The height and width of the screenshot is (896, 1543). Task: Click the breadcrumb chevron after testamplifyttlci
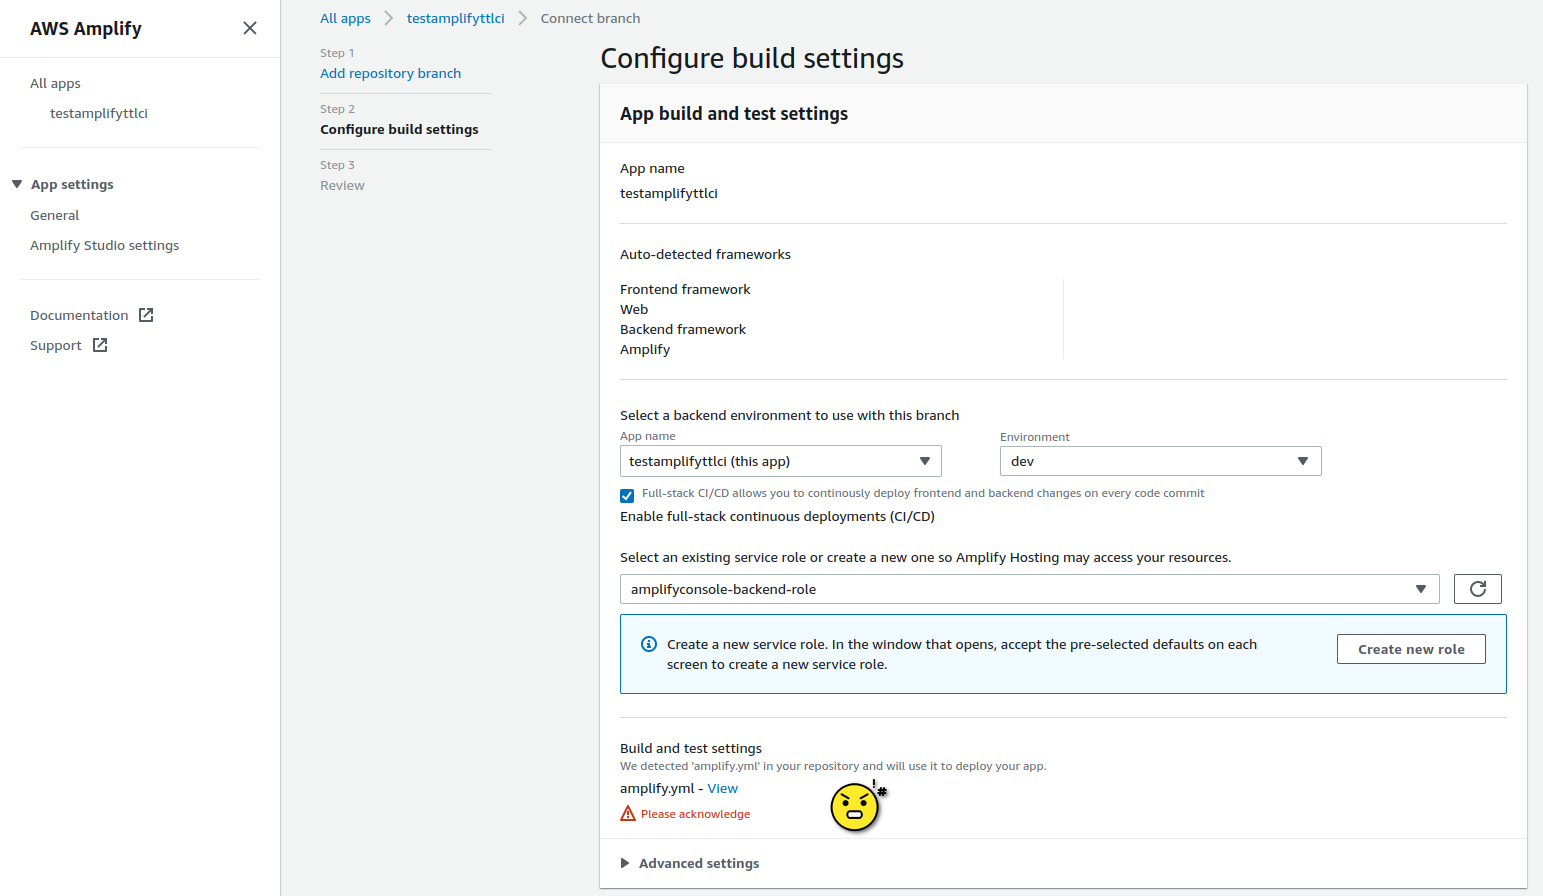[522, 18]
